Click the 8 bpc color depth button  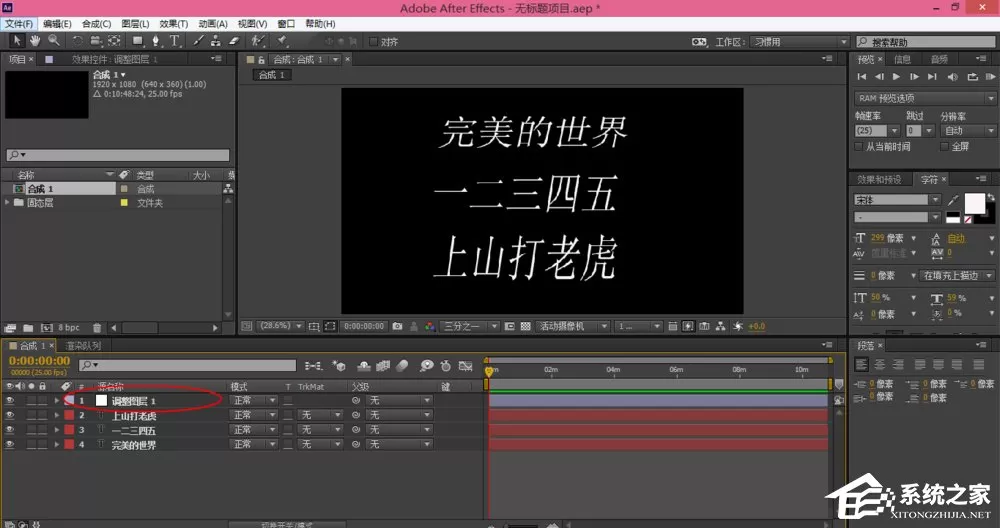69,328
